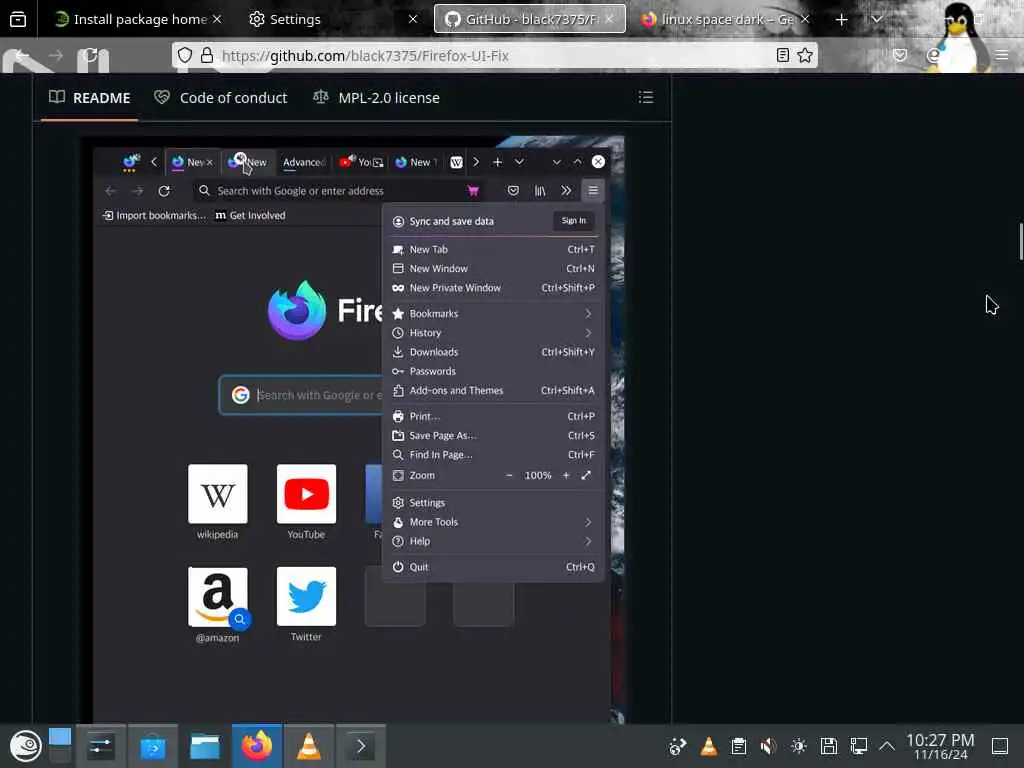This screenshot has width=1024, height=768.
Task: Activate the Firefox taskbar entry
Action: [x=257, y=746]
